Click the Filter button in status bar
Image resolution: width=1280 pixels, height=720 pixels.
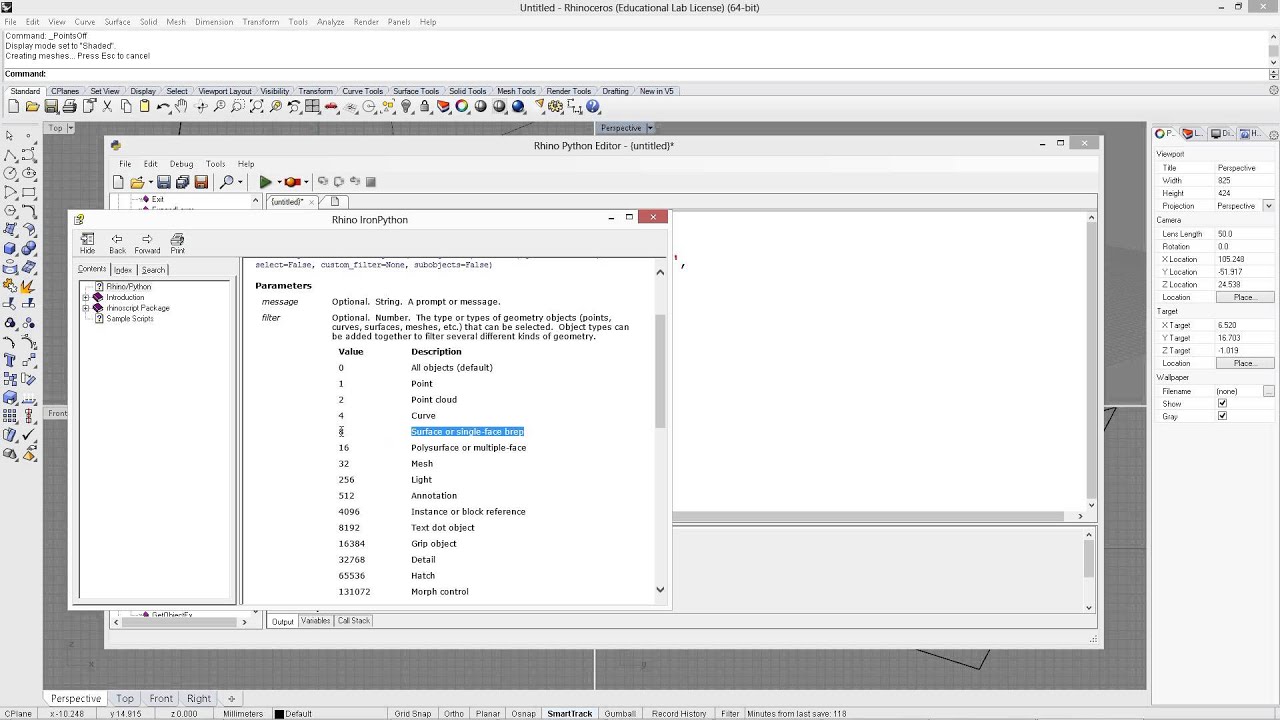[730, 714]
